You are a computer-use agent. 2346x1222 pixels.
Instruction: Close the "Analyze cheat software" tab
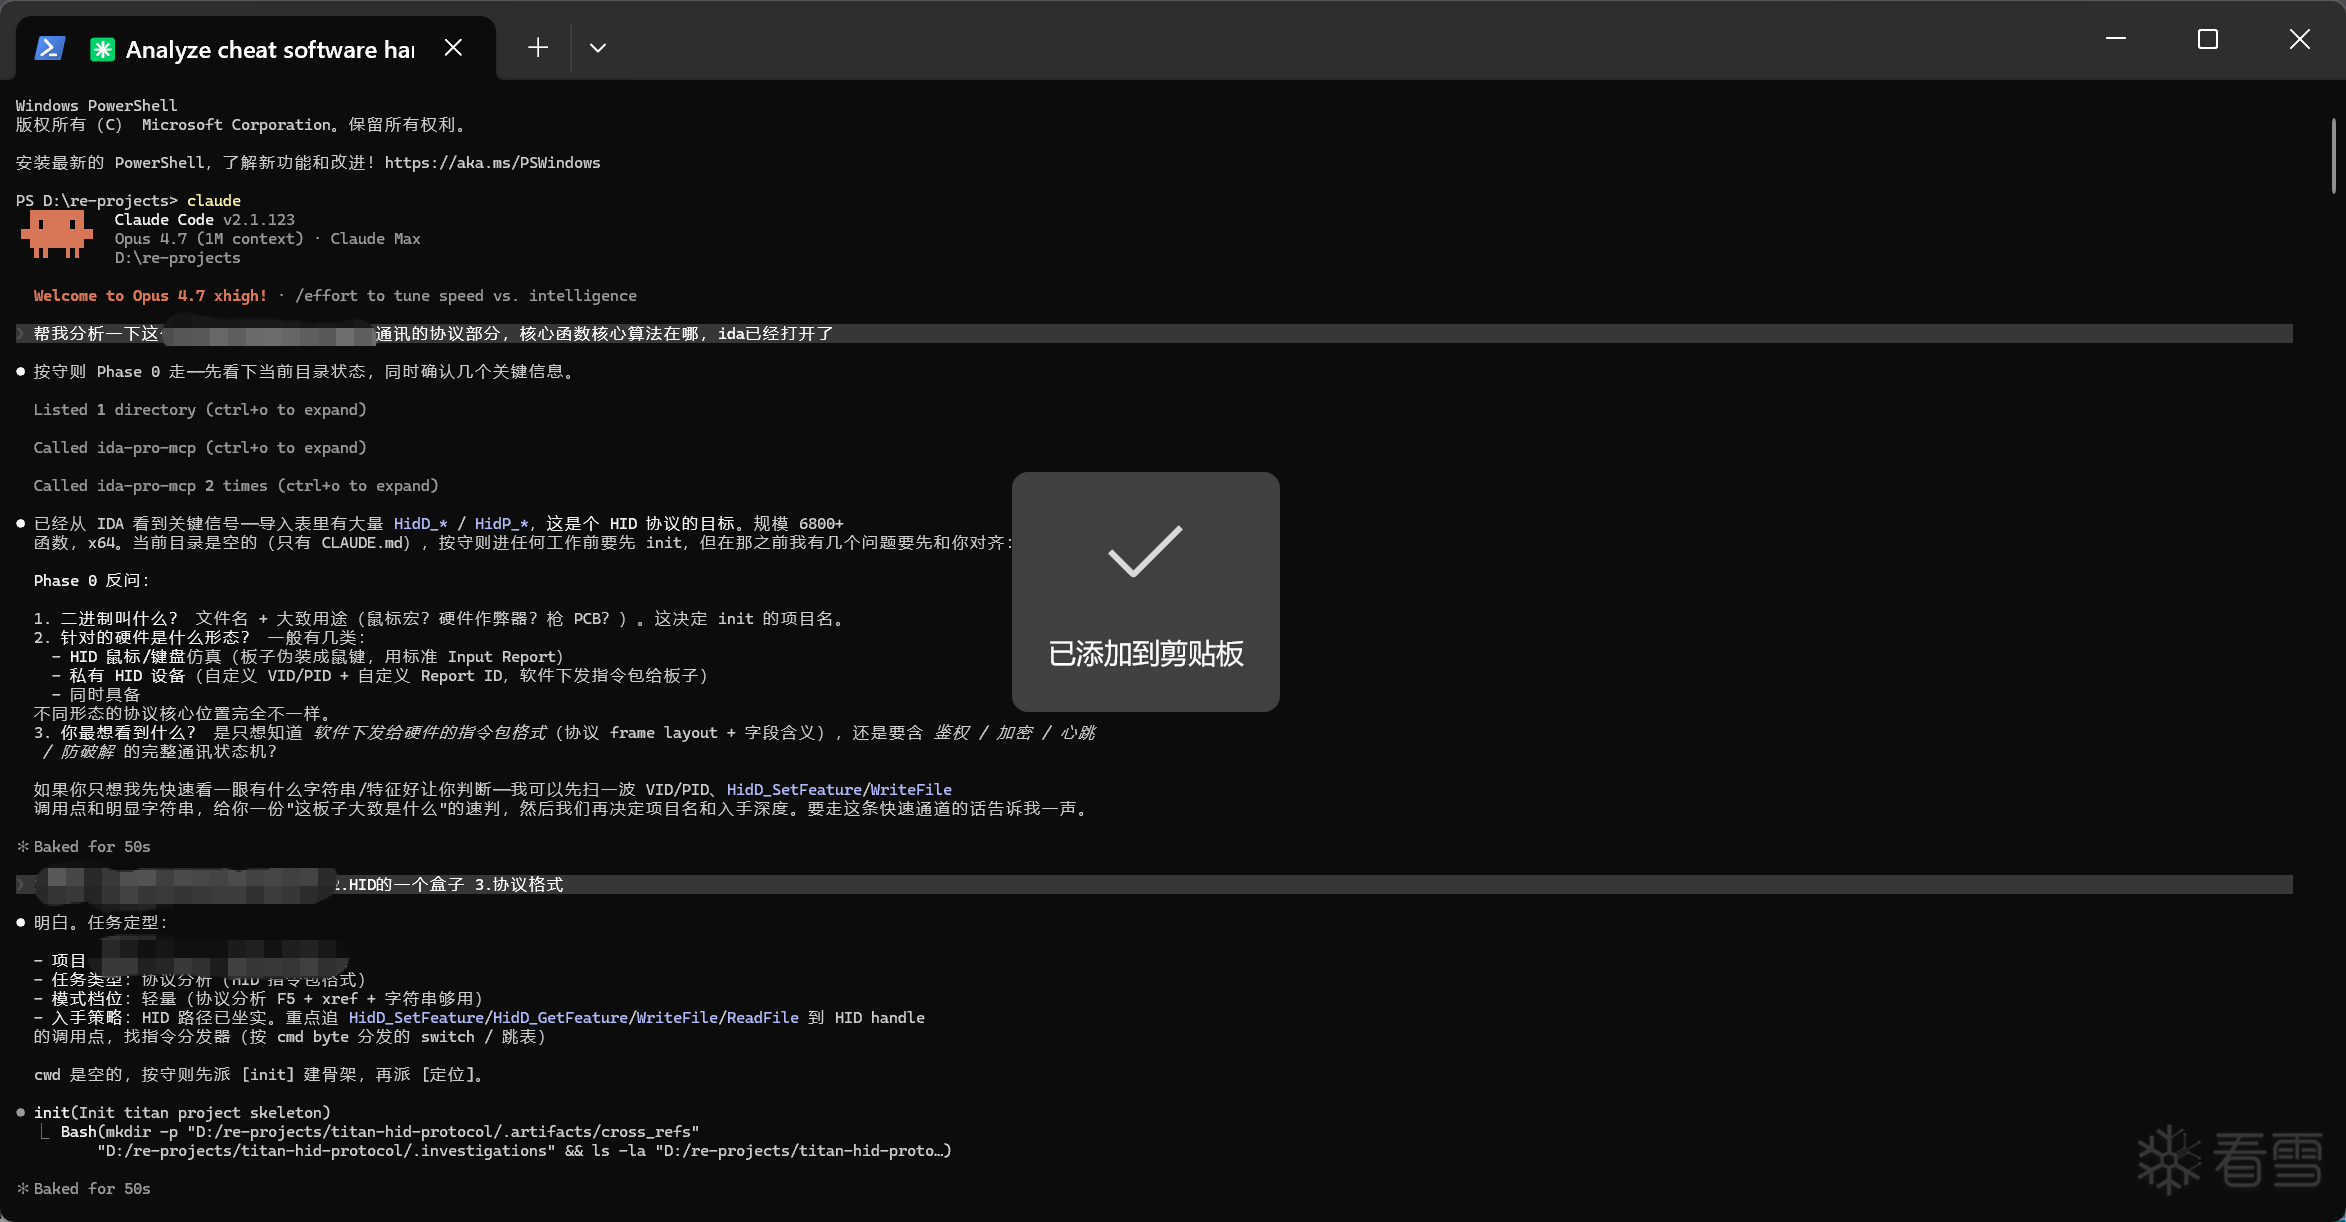(453, 48)
